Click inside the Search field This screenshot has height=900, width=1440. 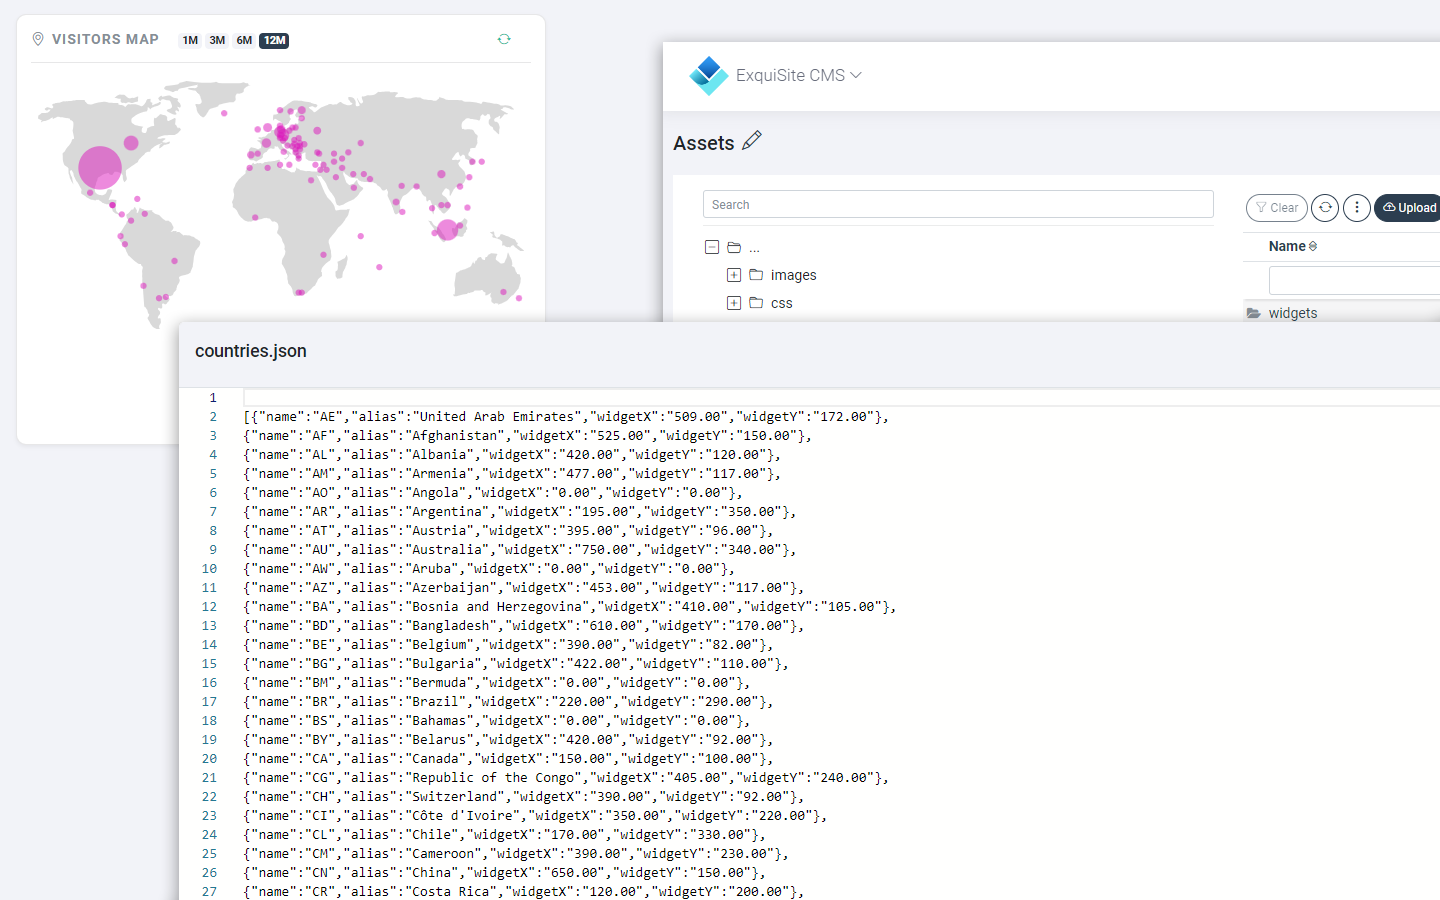(x=957, y=203)
